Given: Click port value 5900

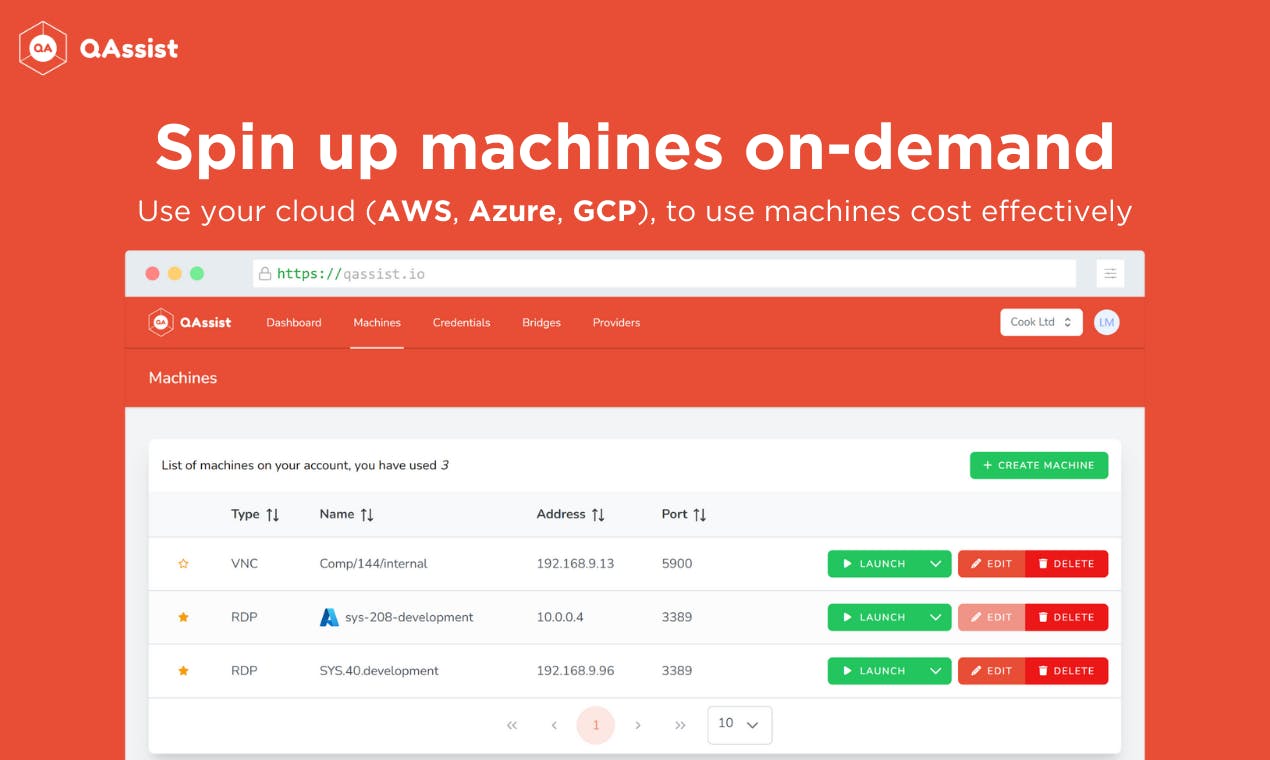Looking at the screenshot, I should pyautogui.click(x=677, y=564).
